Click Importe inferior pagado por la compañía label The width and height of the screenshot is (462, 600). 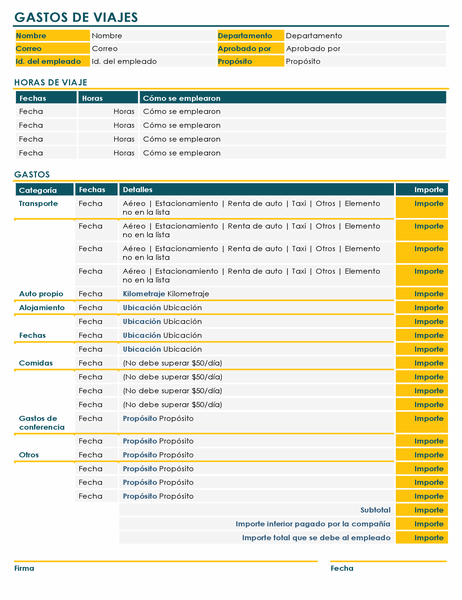pos(313,523)
